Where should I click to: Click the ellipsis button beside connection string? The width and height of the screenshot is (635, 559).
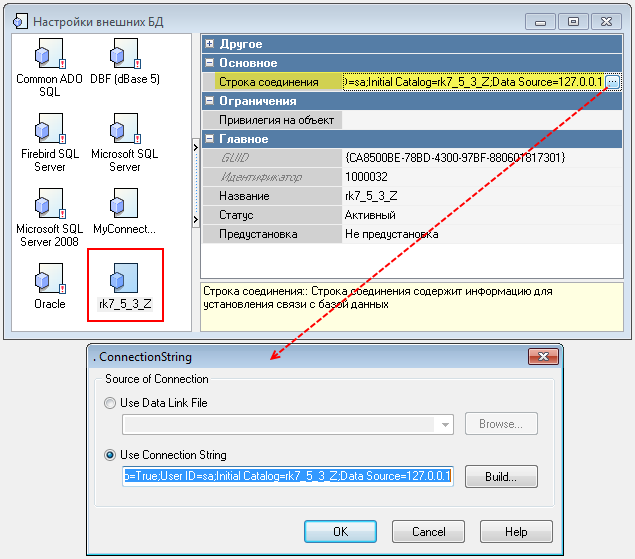613,82
